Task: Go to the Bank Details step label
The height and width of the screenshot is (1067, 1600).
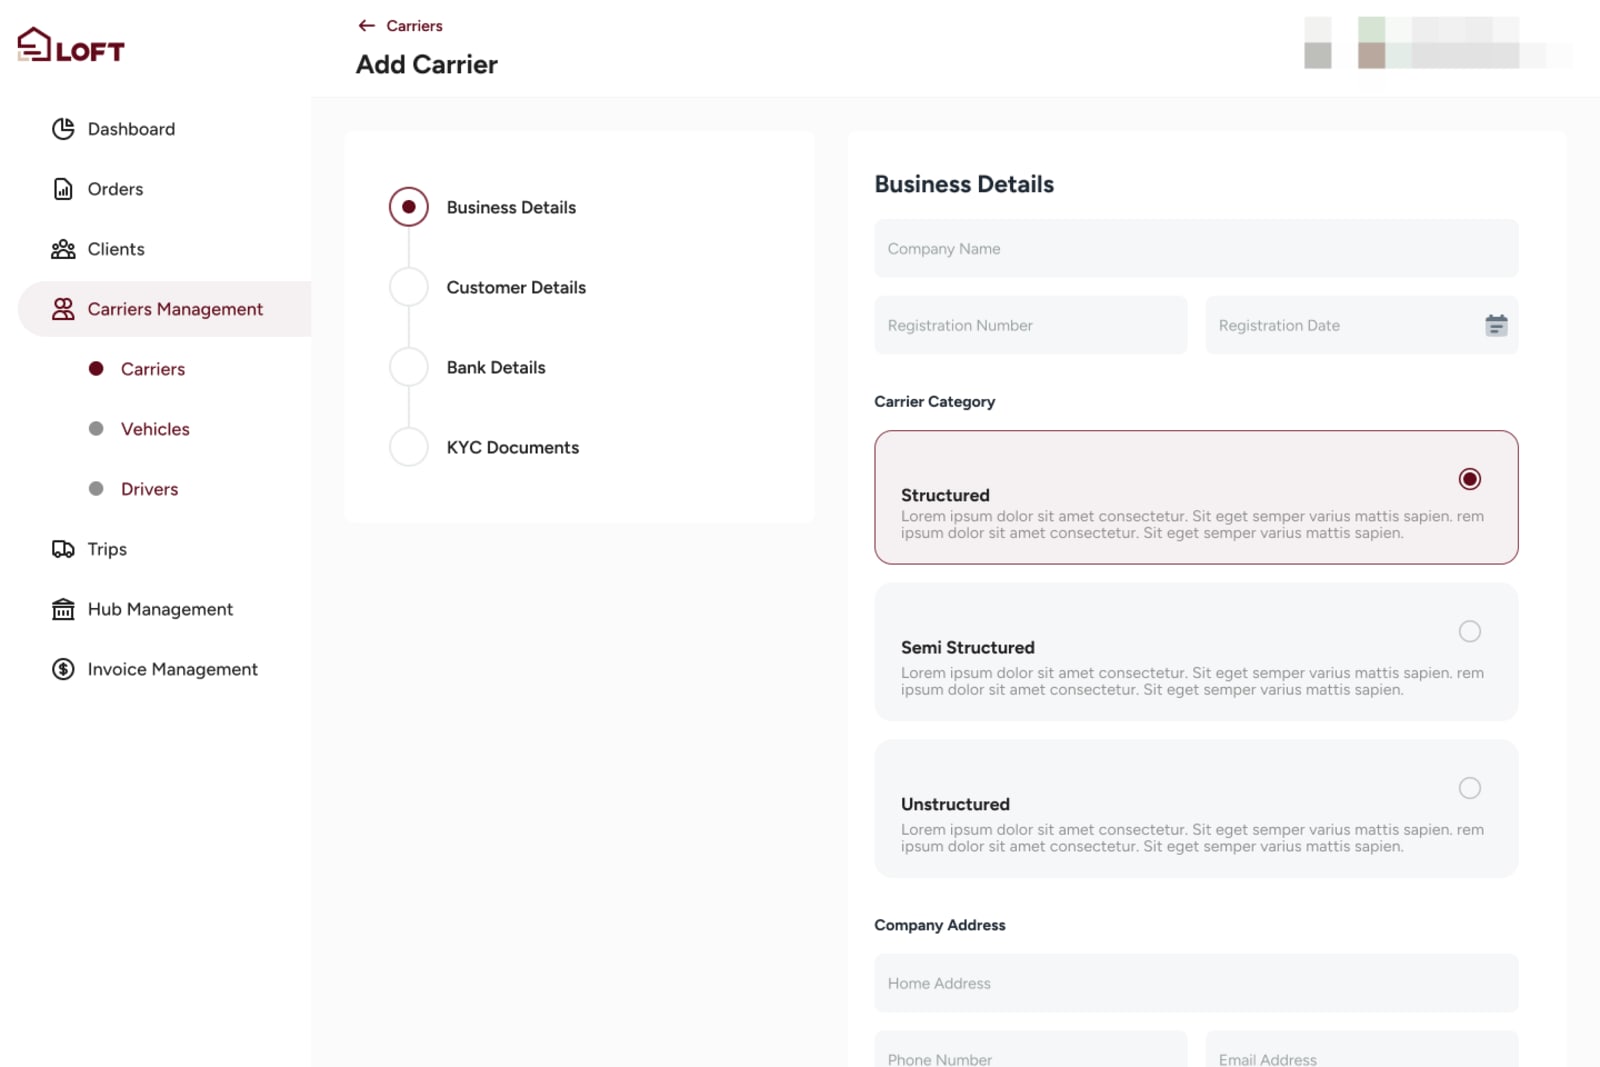Action: [x=496, y=367]
